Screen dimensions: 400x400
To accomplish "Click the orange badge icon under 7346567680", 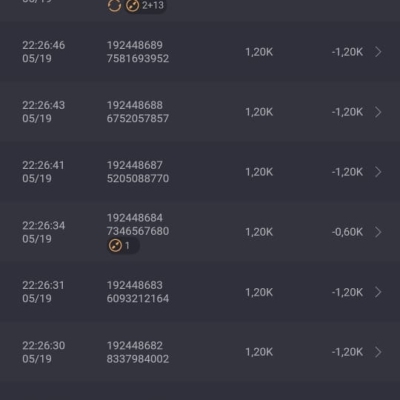I will pos(115,246).
